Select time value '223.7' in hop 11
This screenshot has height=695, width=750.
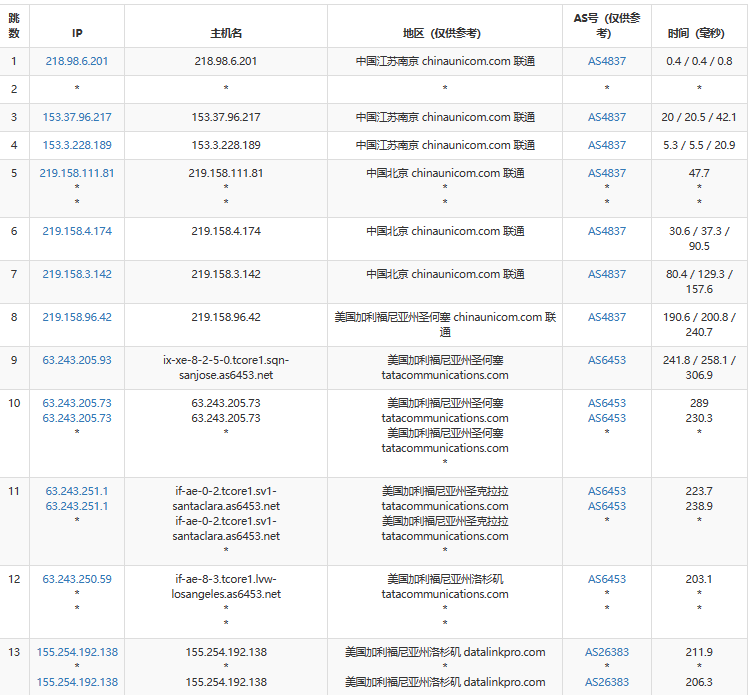(x=699, y=491)
